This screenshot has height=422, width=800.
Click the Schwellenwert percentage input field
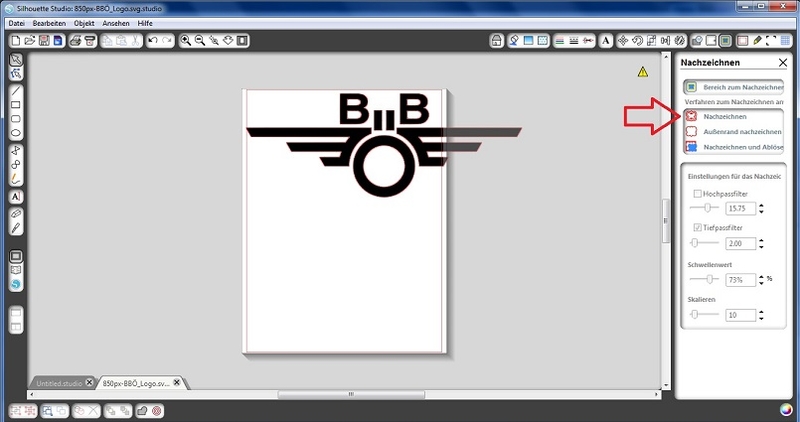click(x=739, y=279)
